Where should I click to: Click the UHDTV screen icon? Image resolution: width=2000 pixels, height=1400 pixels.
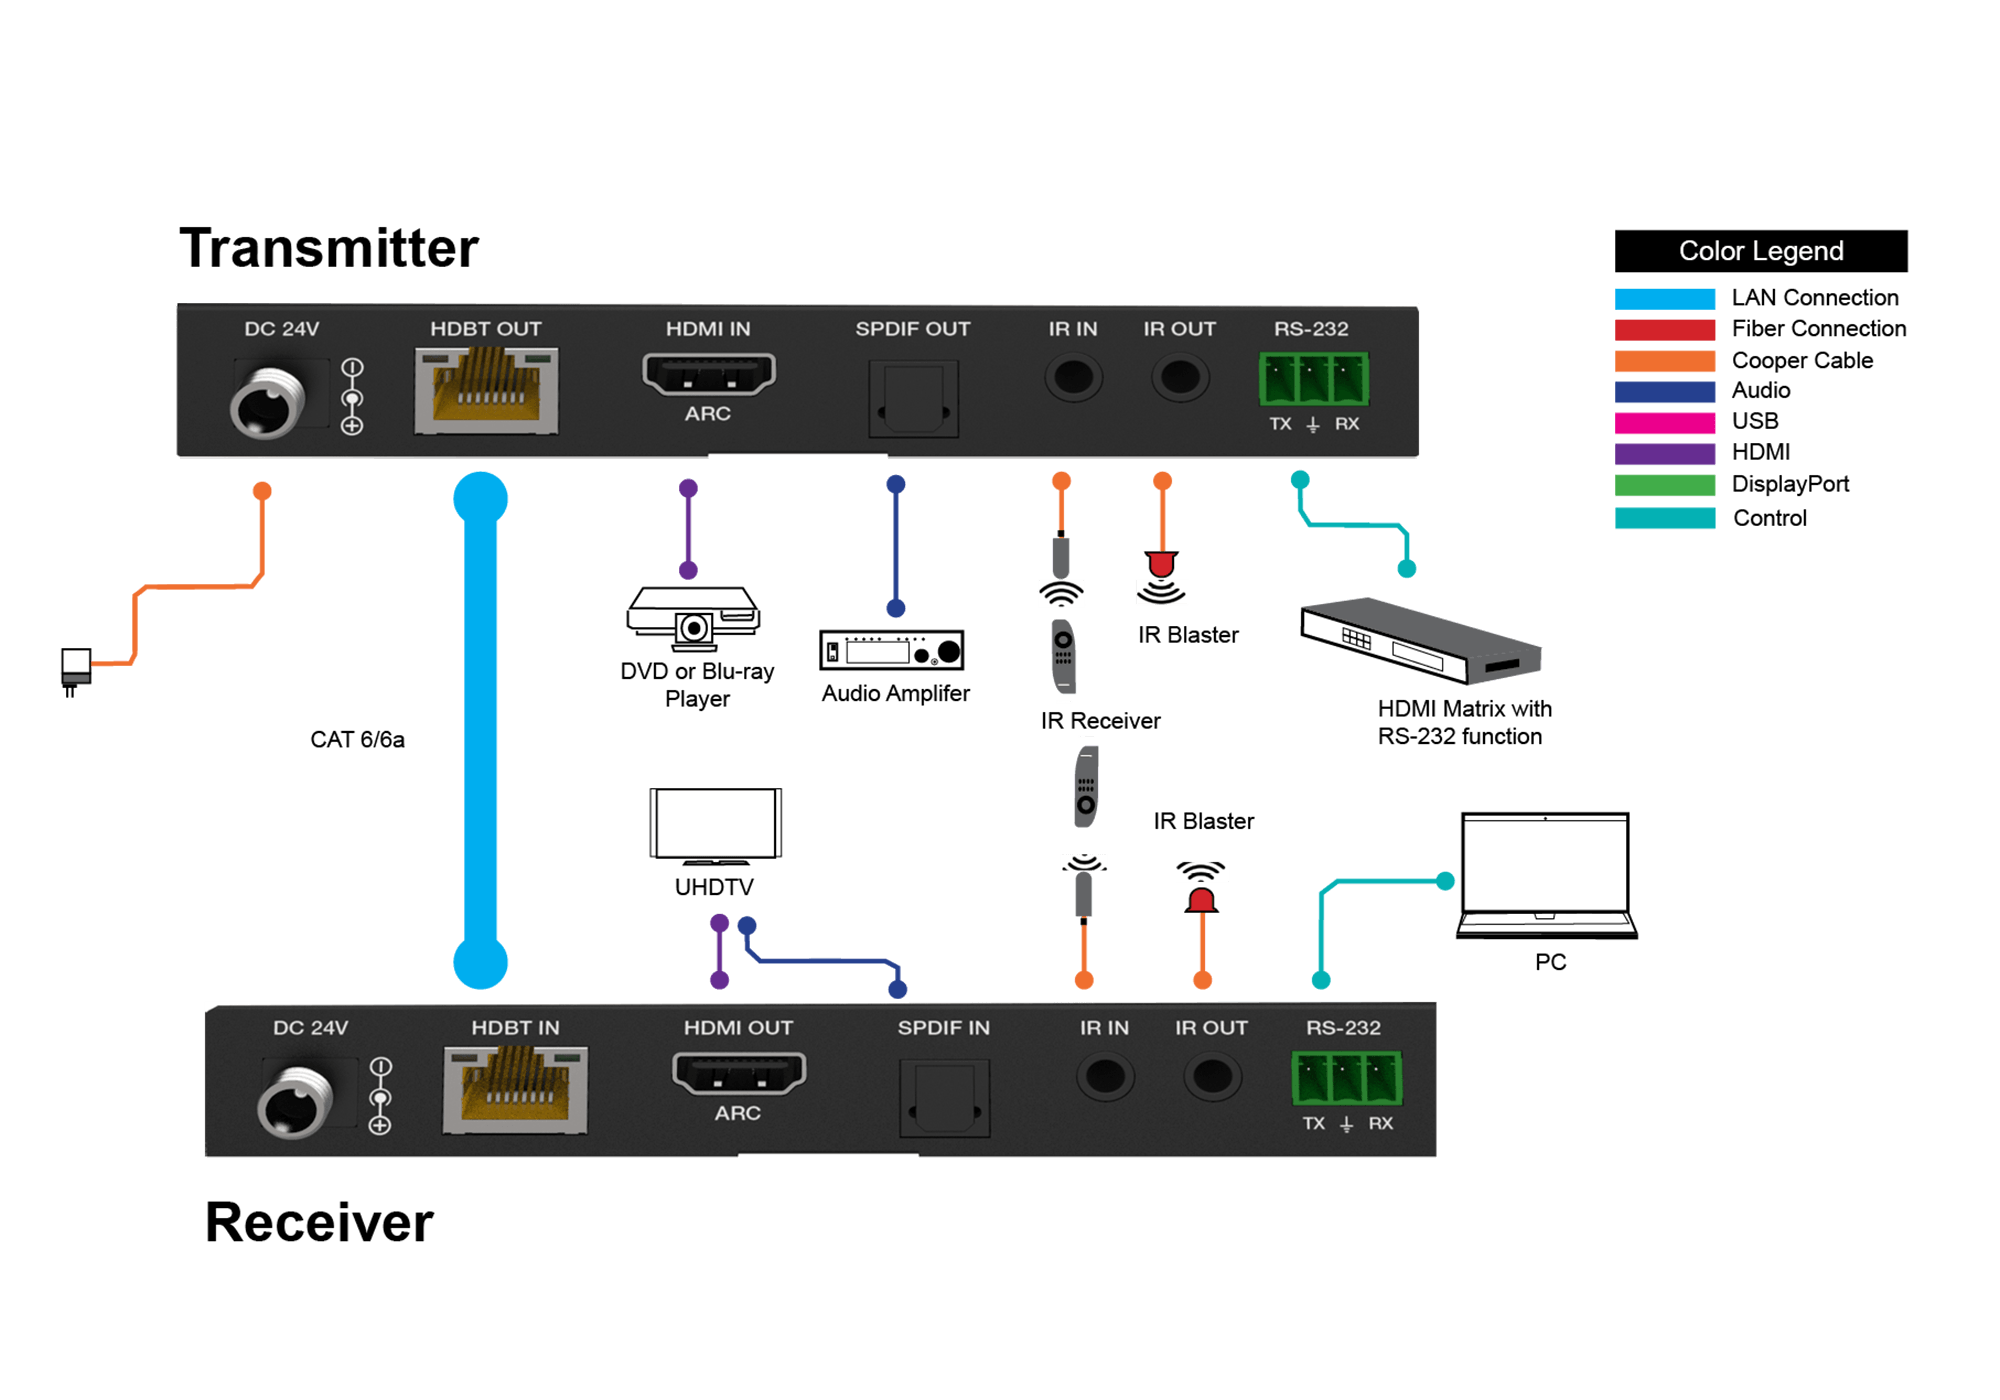point(715,826)
